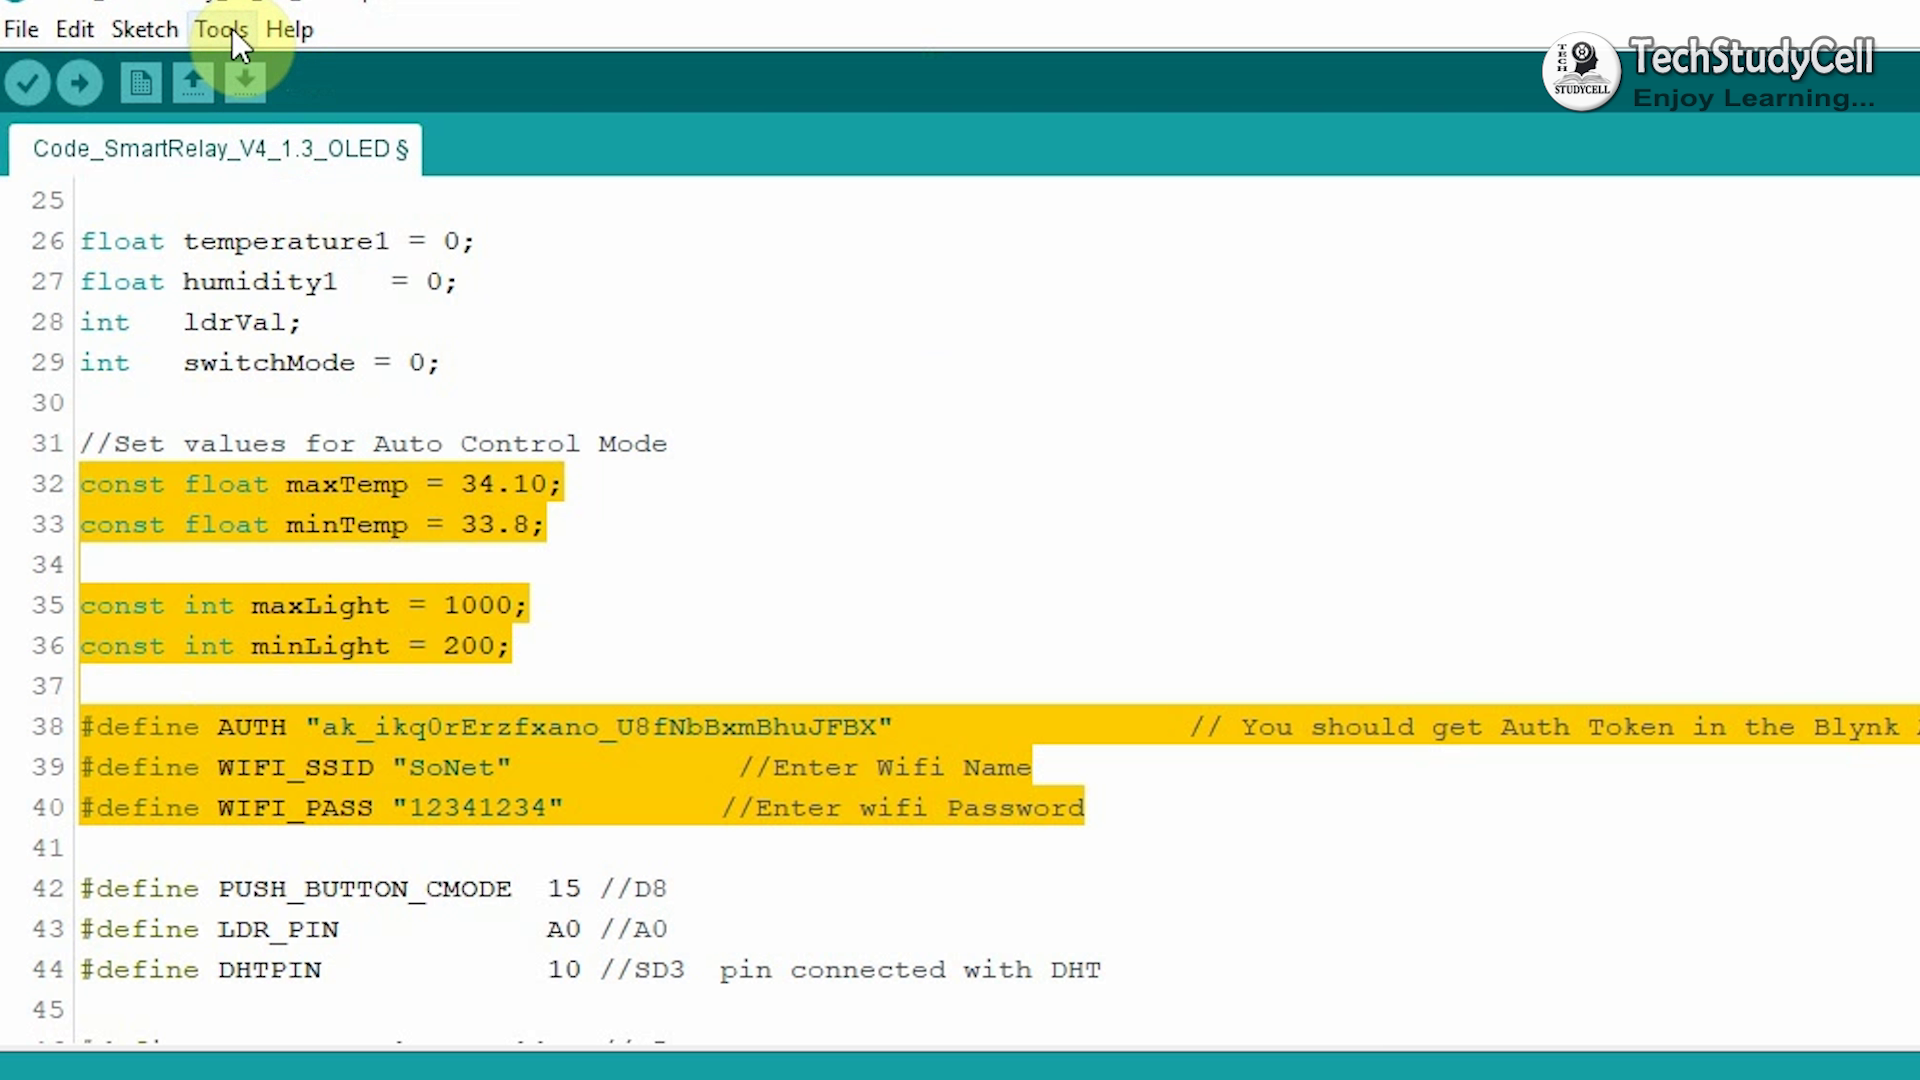Click the Open sketch up-arrow icon
The width and height of the screenshot is (1920, 1080).
pyautogui.click(x=193, y=82)
